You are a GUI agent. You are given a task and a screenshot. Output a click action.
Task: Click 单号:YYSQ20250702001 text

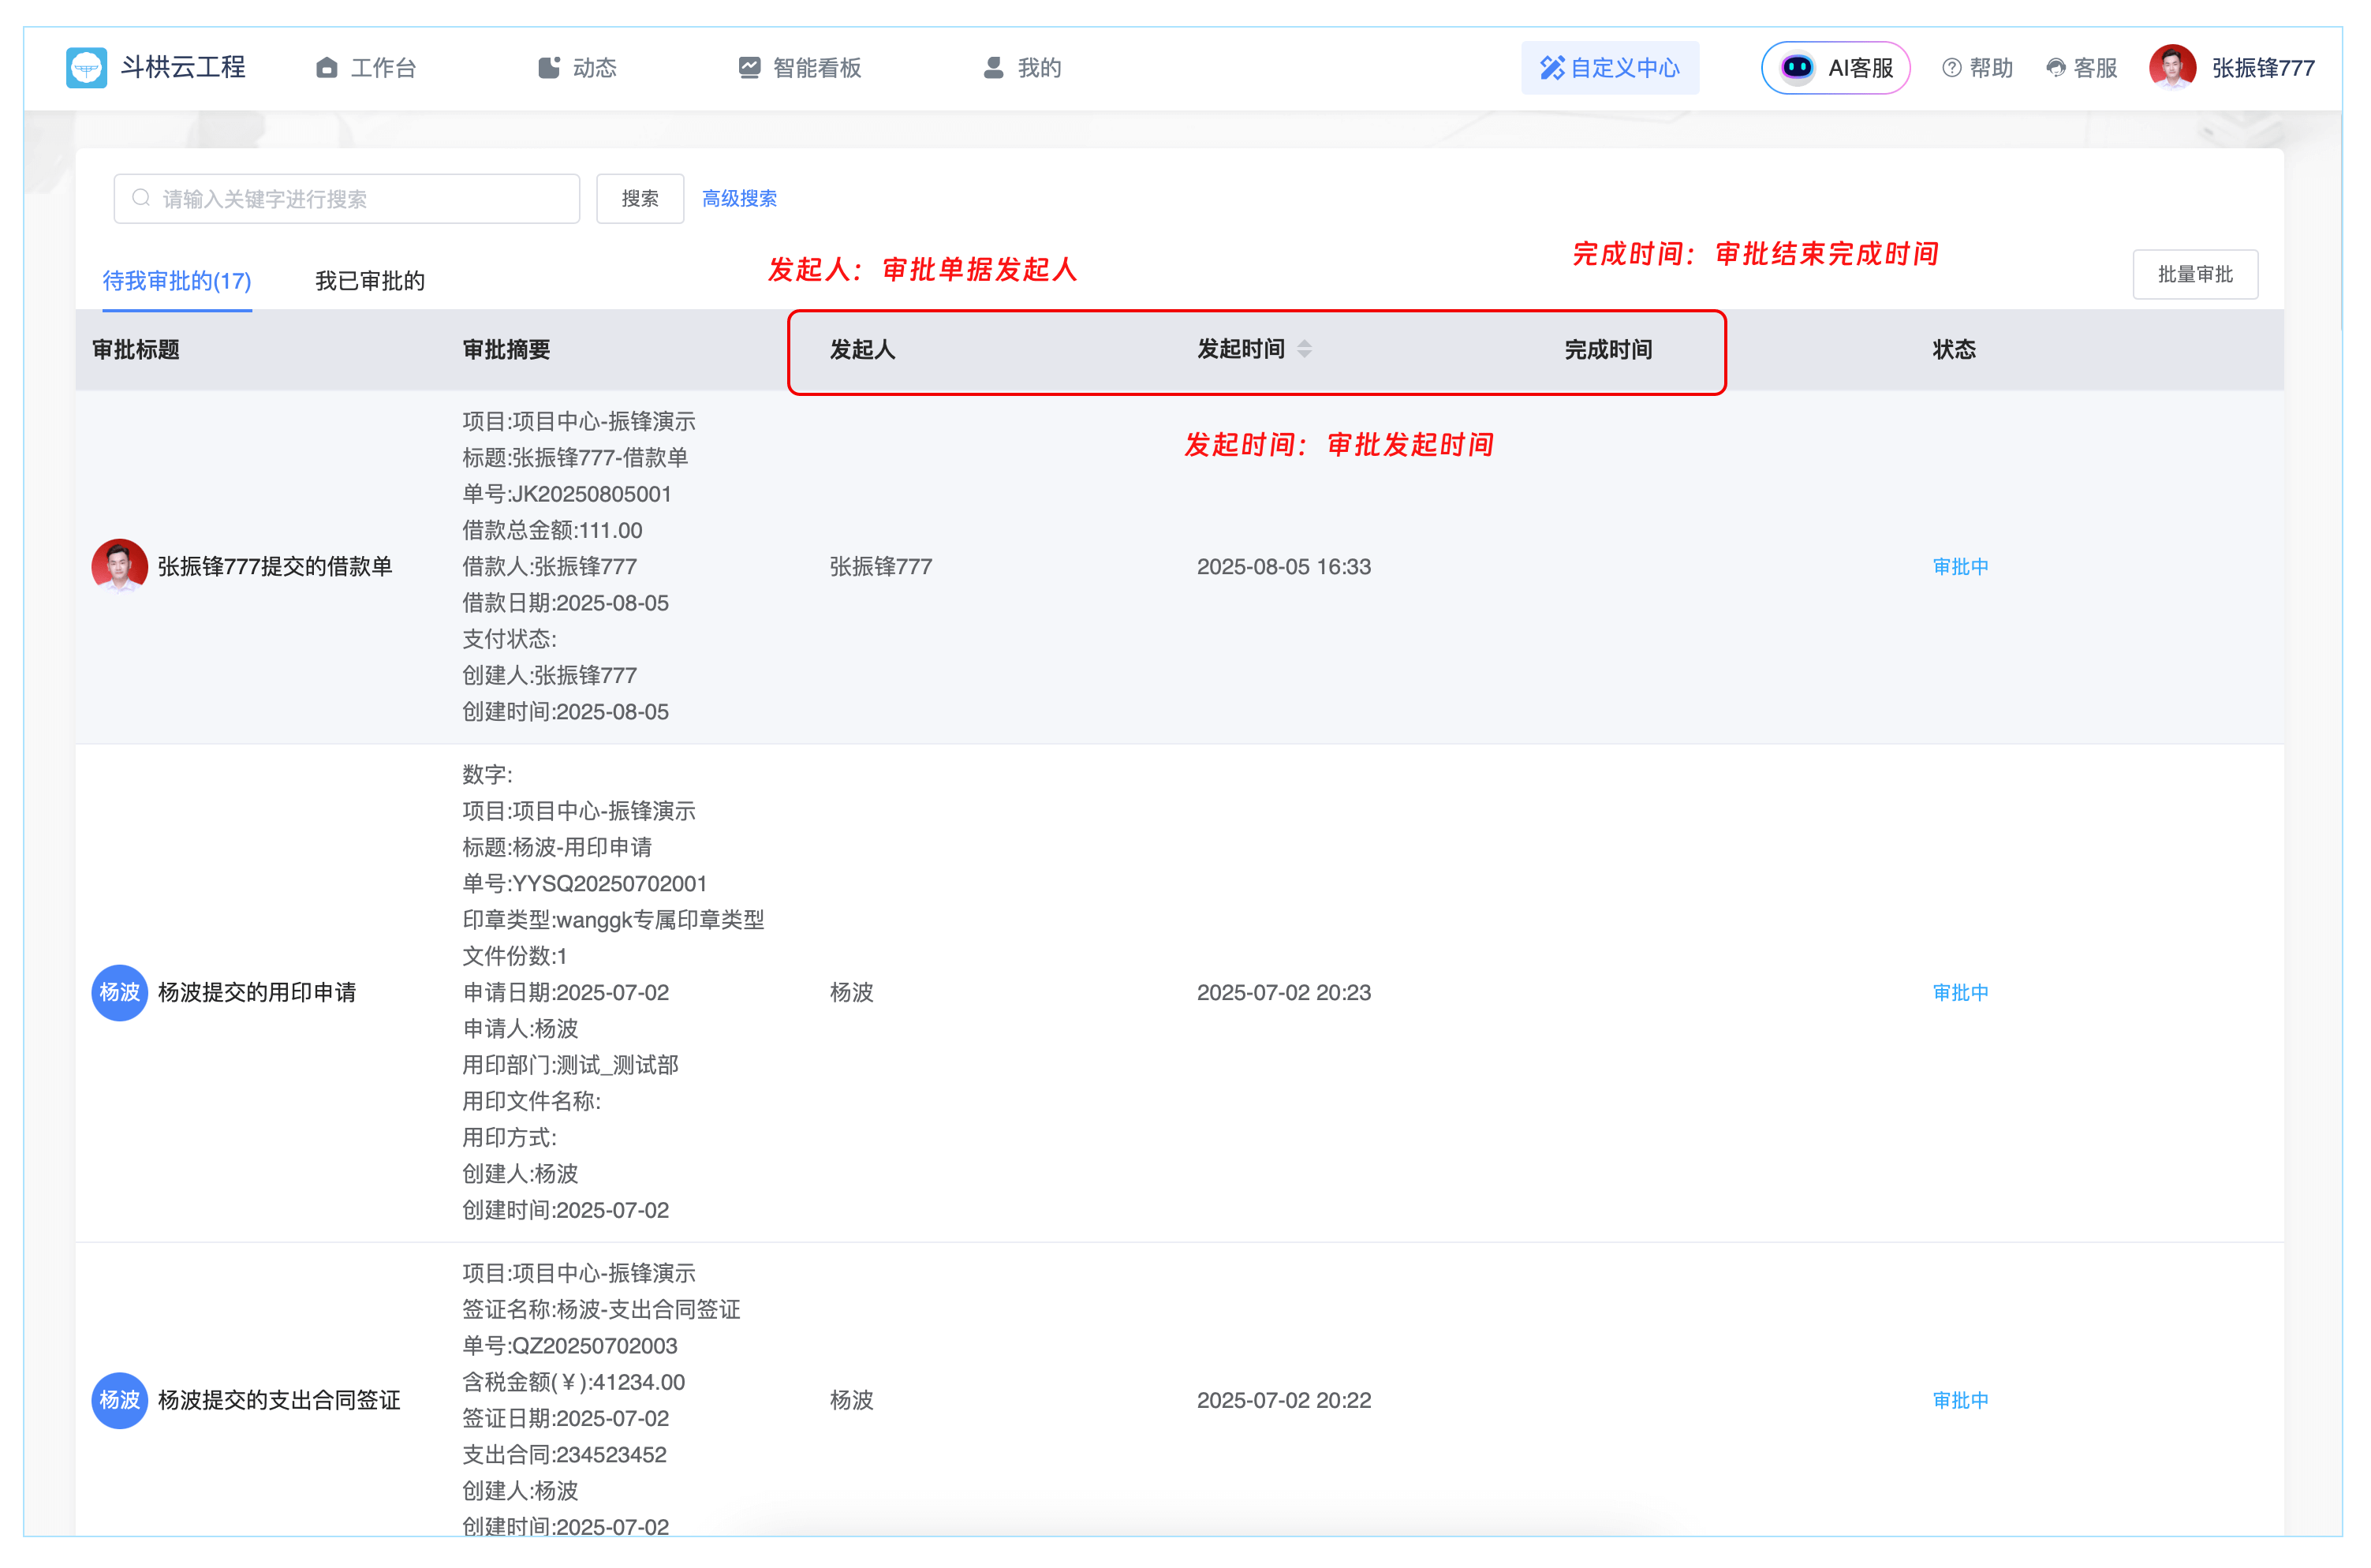coord(585,883)
